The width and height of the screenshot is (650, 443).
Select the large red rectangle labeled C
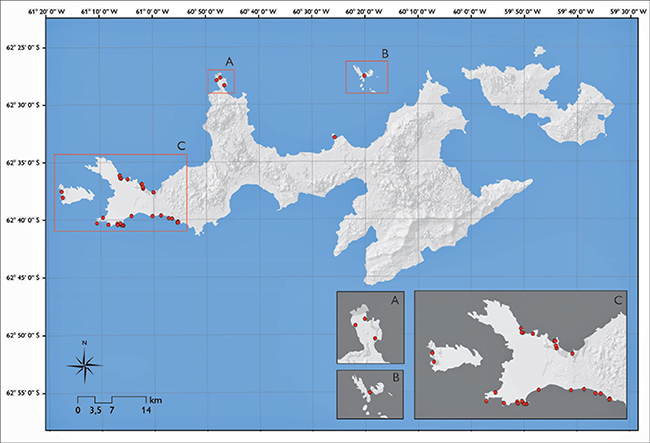coord(120,192)
